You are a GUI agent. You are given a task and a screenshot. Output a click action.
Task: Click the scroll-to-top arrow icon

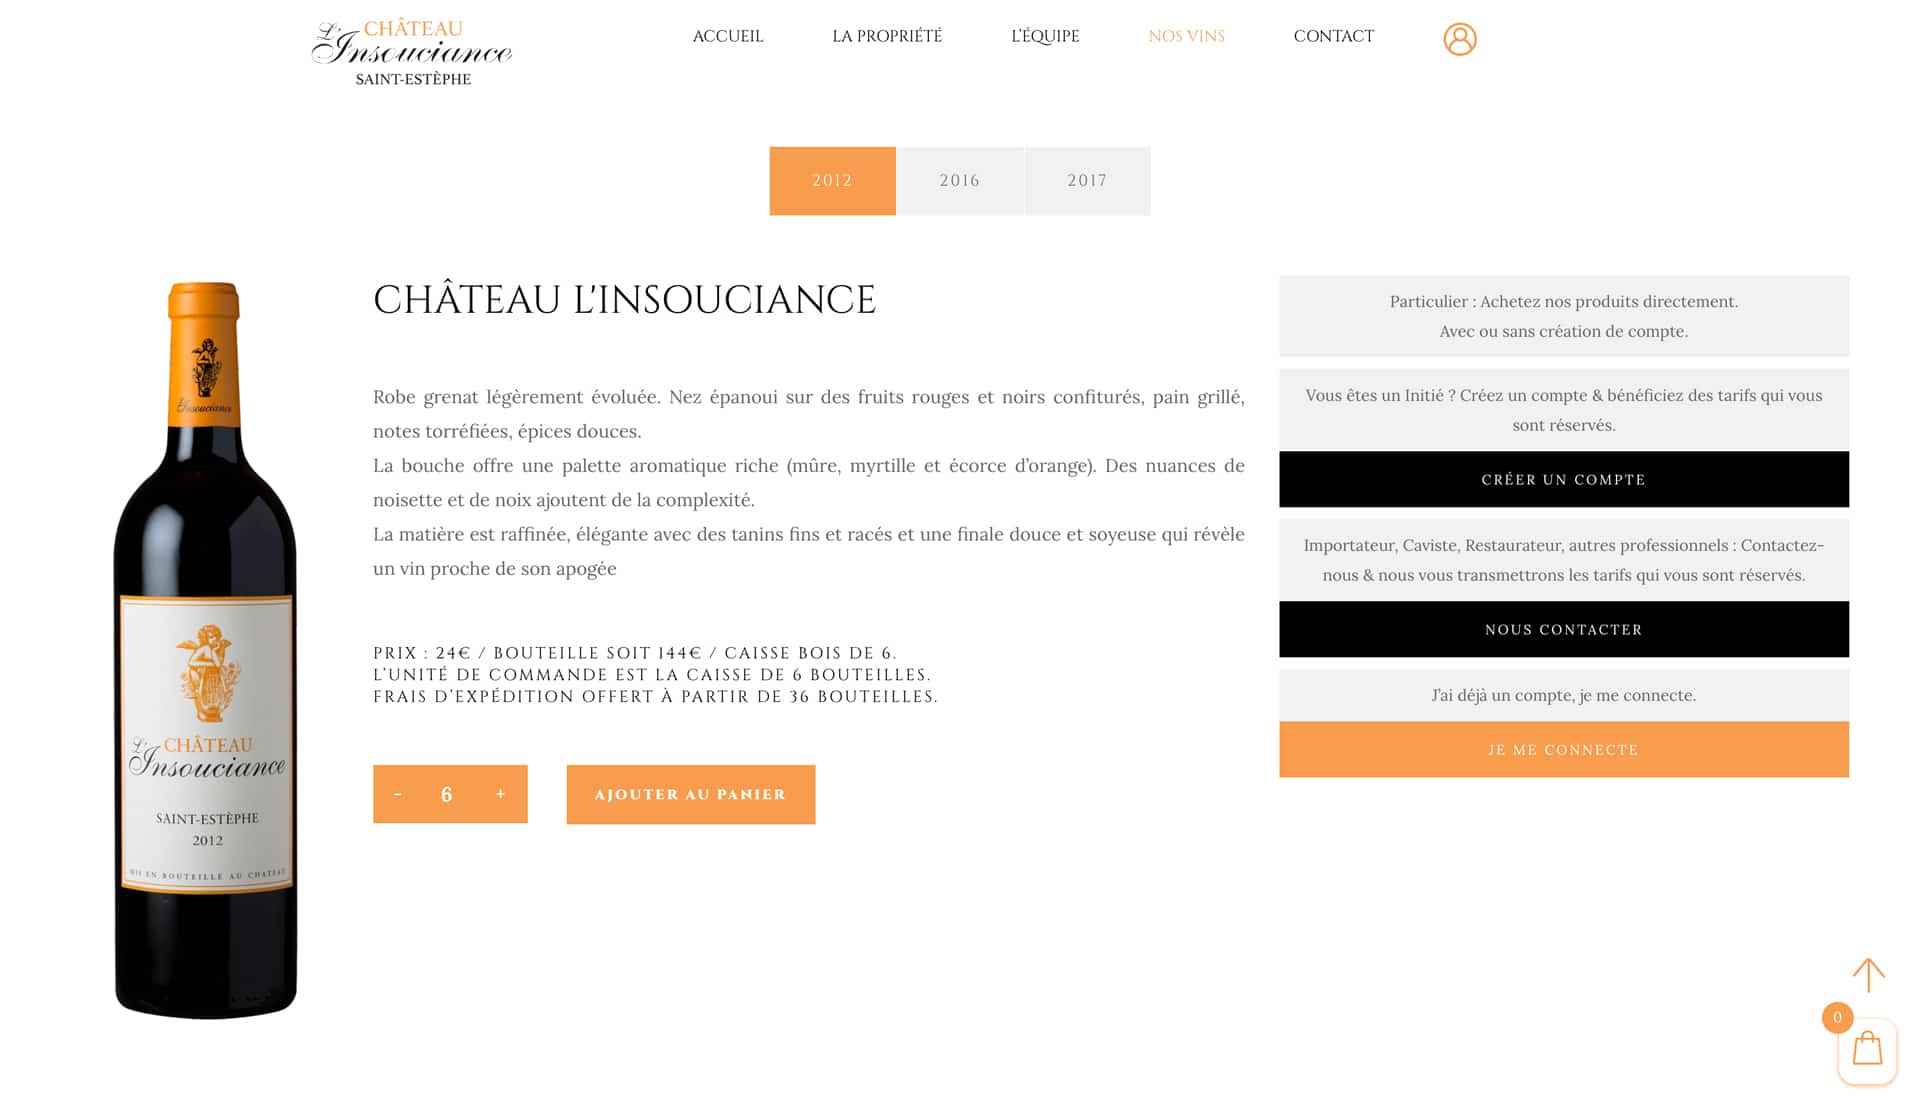tap(1868, 975)
